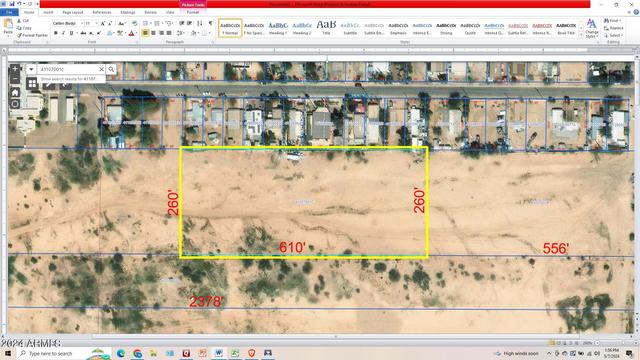Click the Paste icon in Clipboard group

(8, 27)
